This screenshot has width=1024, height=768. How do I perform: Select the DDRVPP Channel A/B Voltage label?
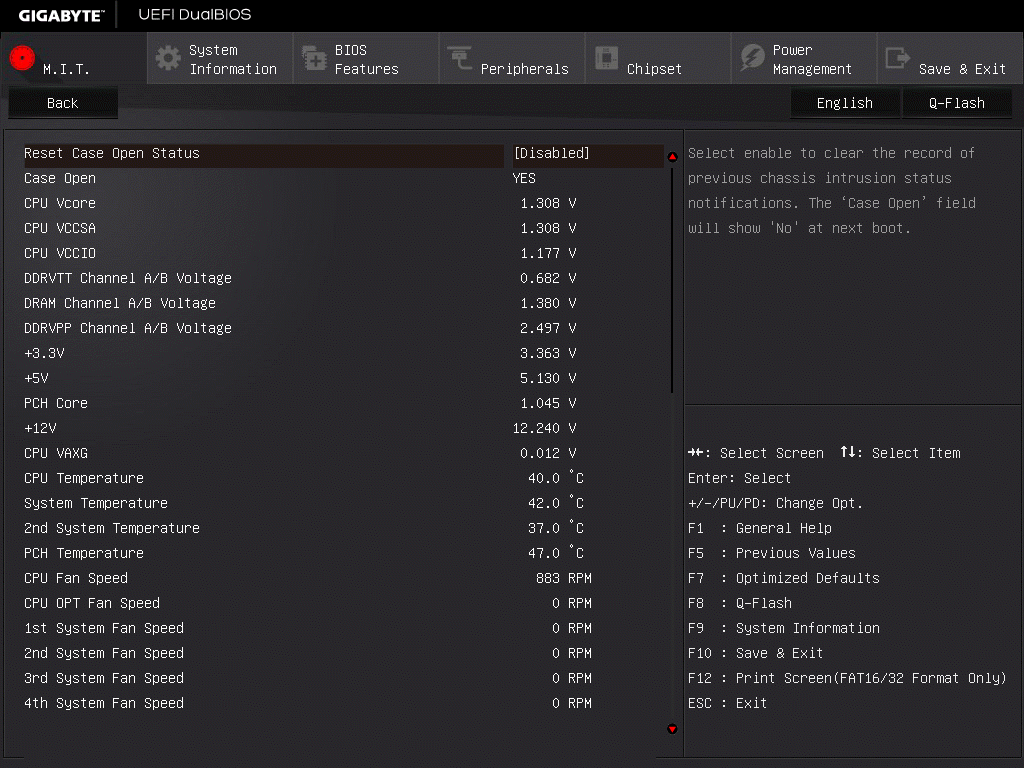click(127, 328)
